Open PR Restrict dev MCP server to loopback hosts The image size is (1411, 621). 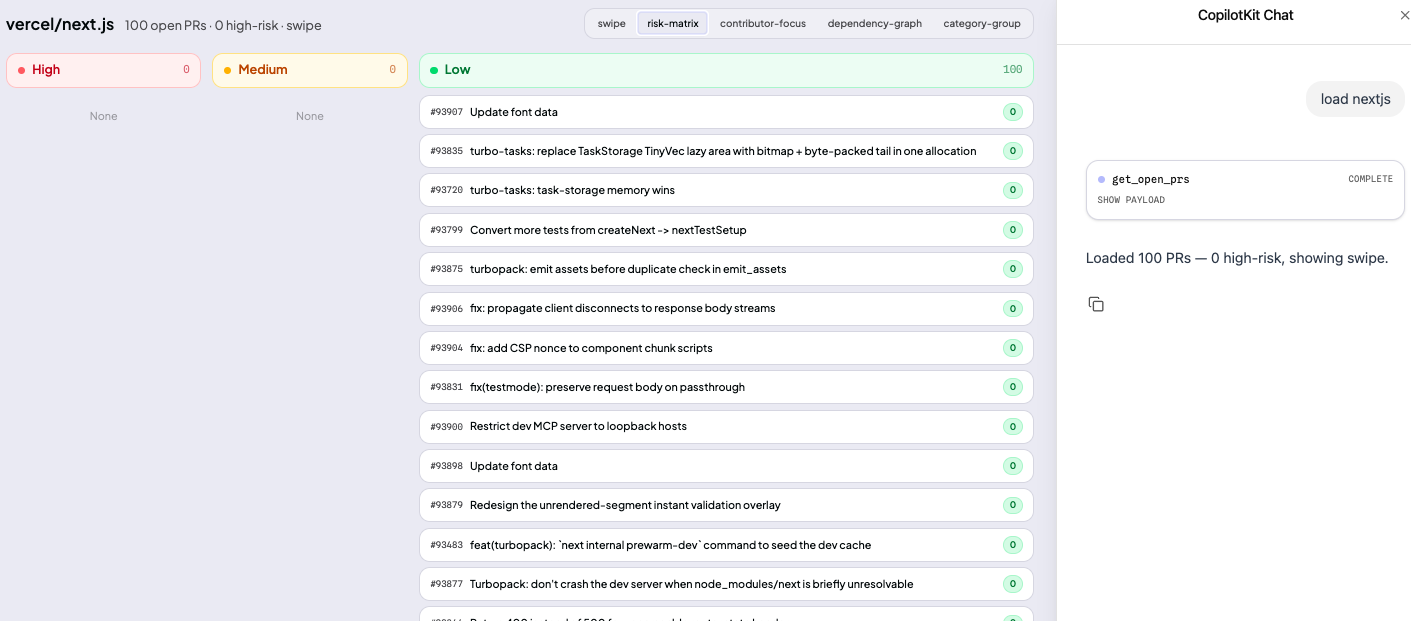click(x=726, y=426)
